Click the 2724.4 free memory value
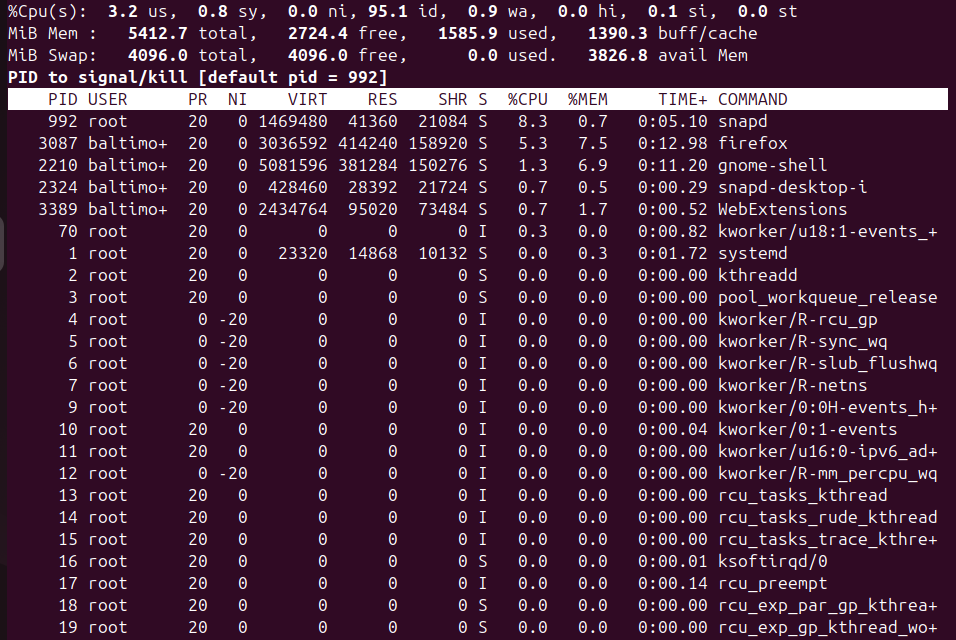The image size is (956, 640). (318, 34)
